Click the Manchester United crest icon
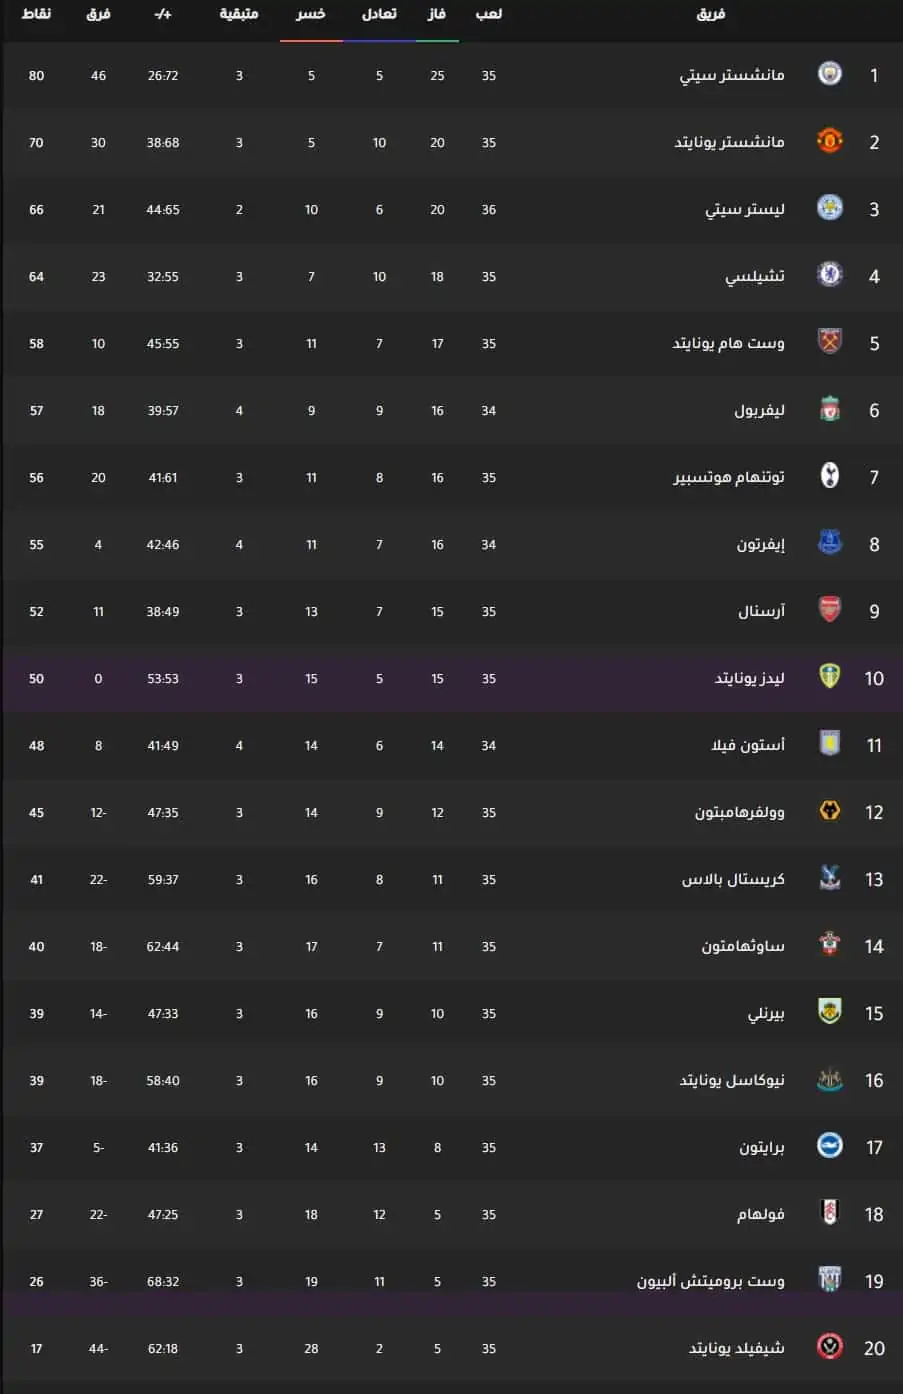This screenshot has width=903, height=1394. (829, 141)
